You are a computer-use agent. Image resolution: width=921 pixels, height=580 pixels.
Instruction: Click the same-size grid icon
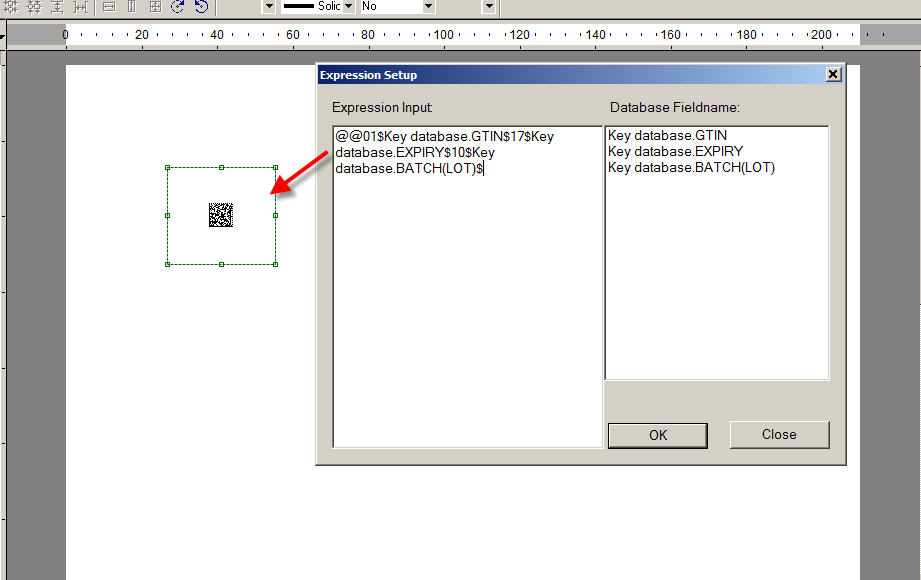pos(155,6)
